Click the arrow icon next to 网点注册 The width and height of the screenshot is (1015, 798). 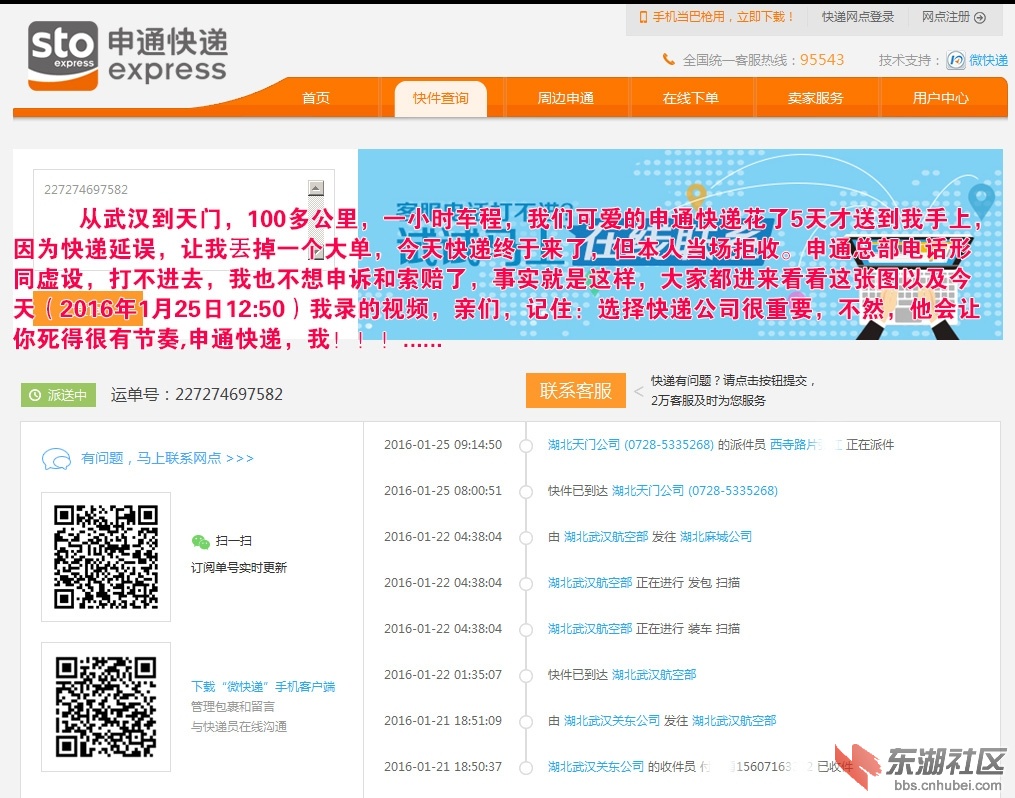pos(980,17)
